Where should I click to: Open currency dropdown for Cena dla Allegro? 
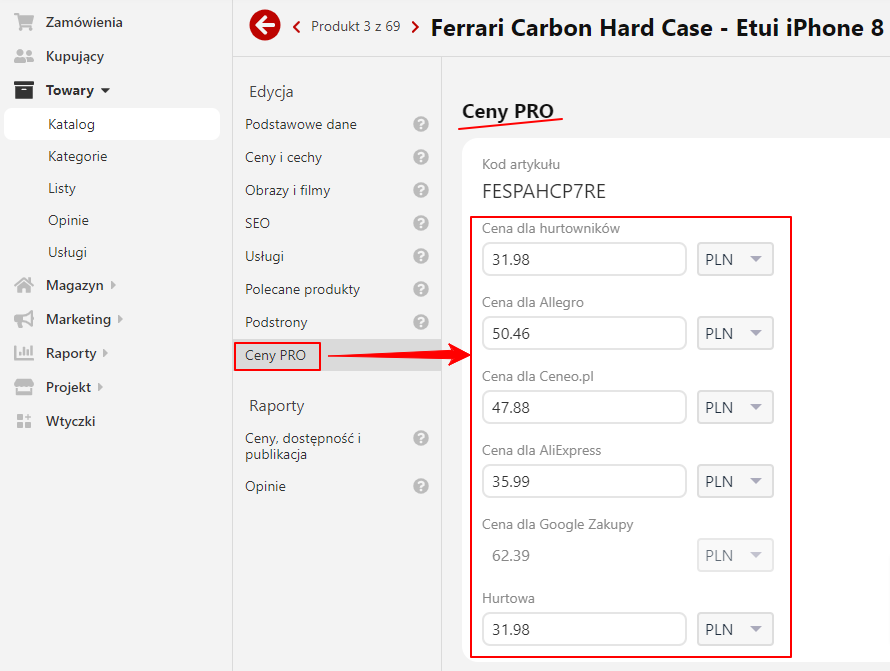(735, 333)
